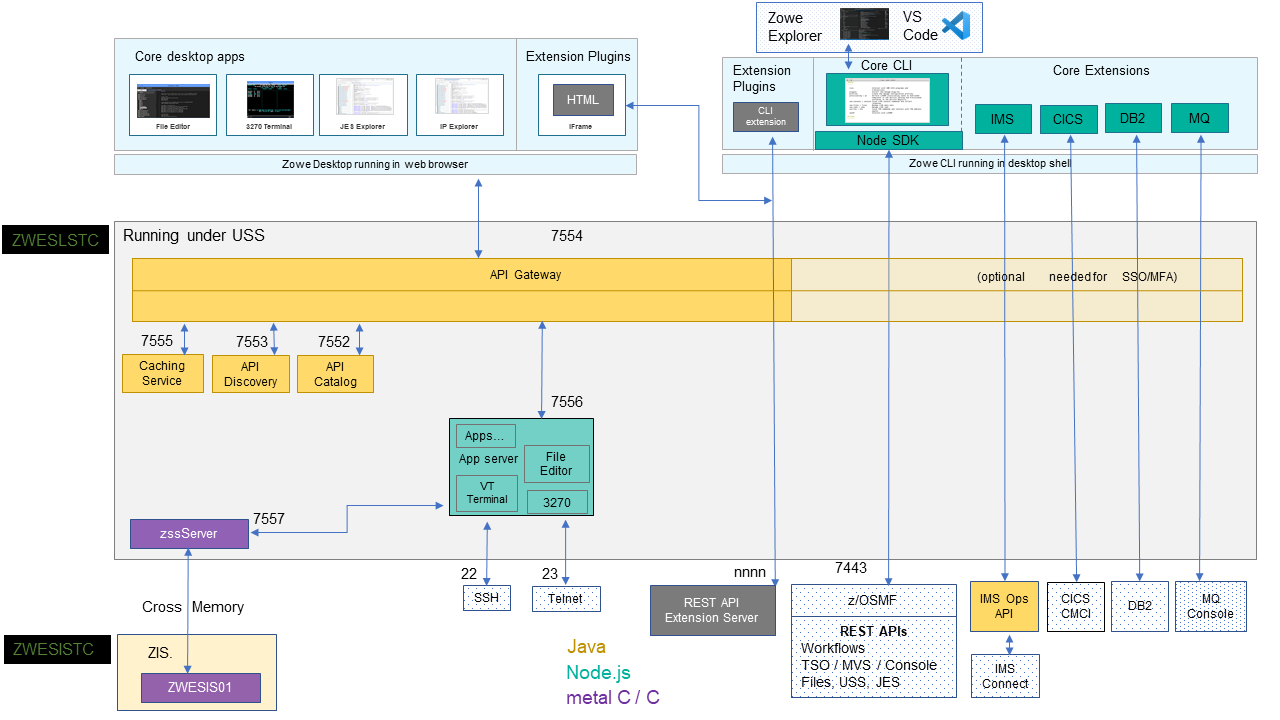This screenshot has width=1280, height=720.
Task: Select the Caching Service box
Action: pyautogui.click(x=162, y=373)
